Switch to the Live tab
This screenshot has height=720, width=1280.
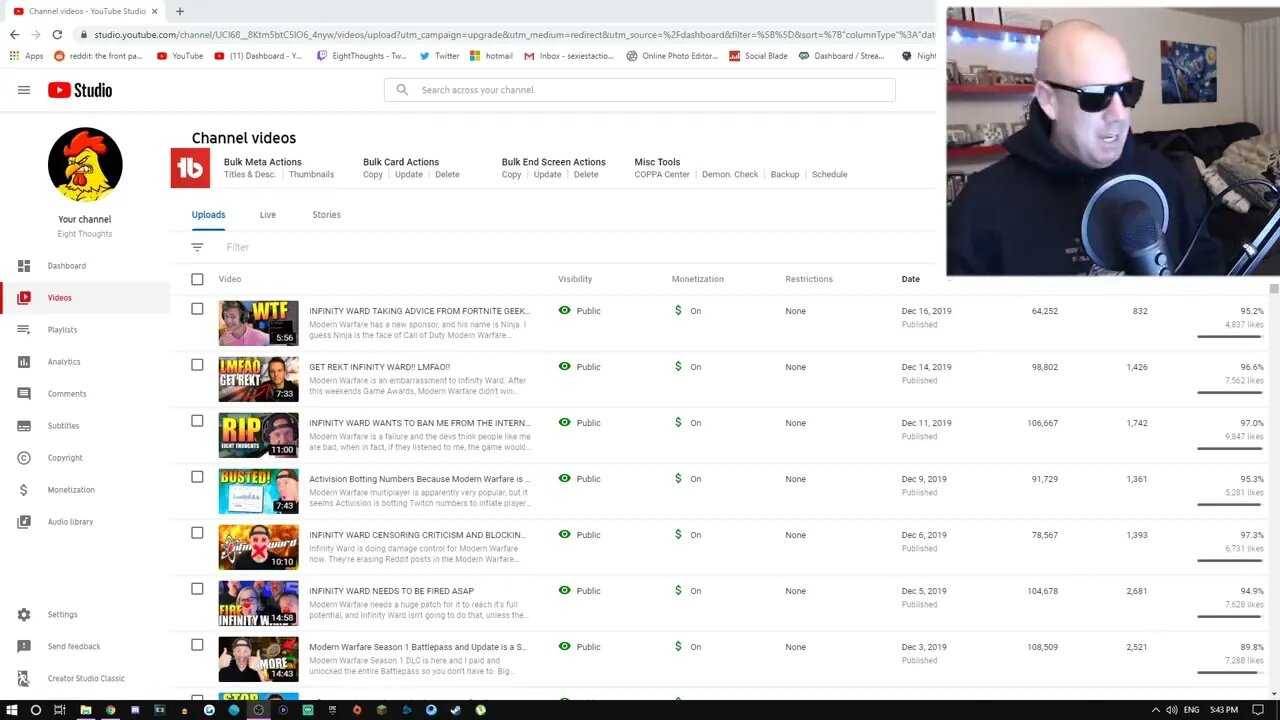point(268,215)
